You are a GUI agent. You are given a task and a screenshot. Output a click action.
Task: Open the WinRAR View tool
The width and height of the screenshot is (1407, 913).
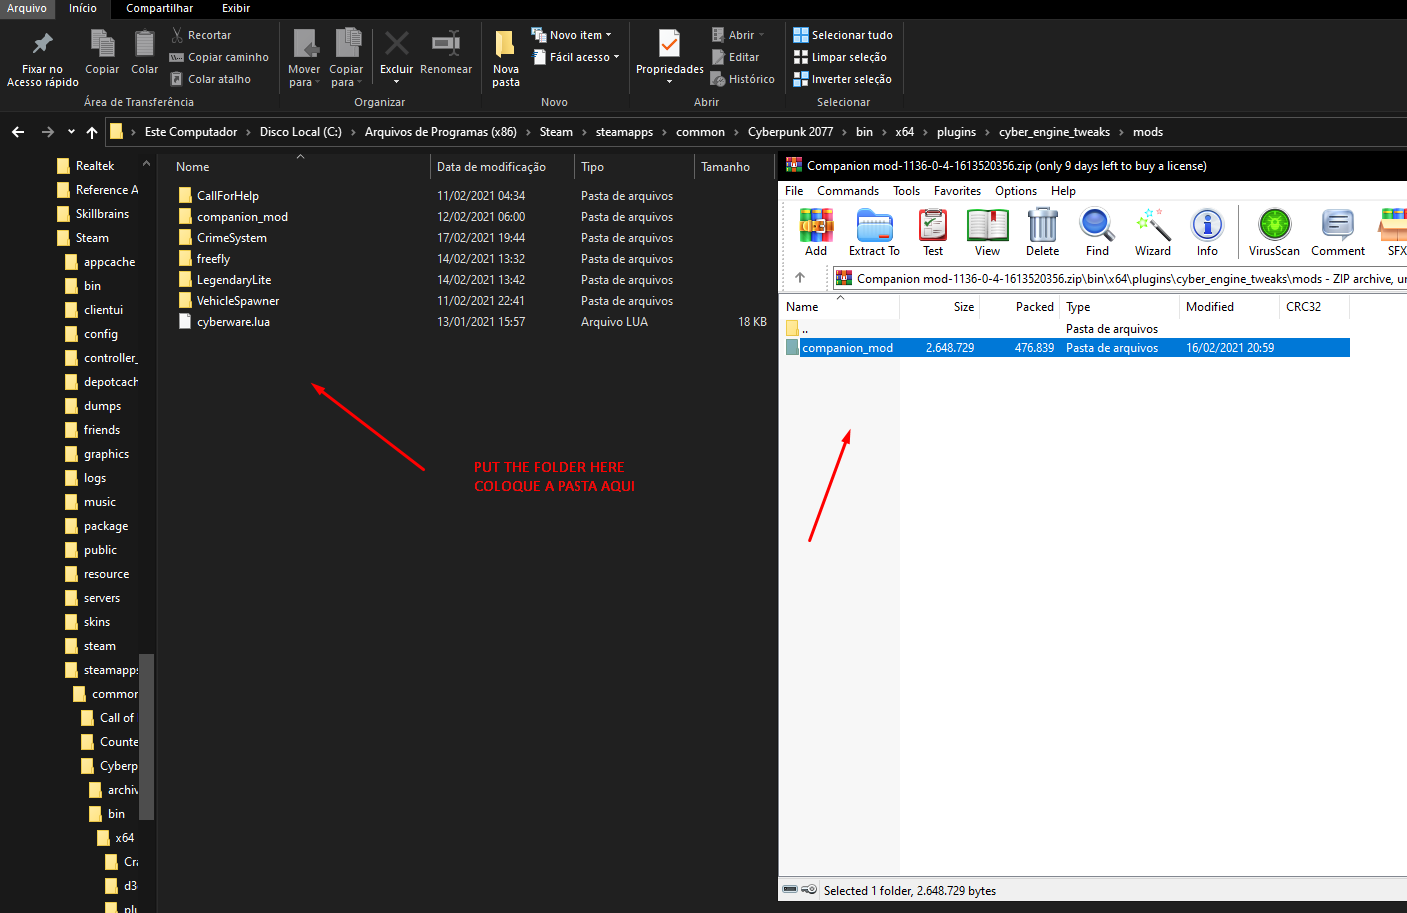coord(987,232)
